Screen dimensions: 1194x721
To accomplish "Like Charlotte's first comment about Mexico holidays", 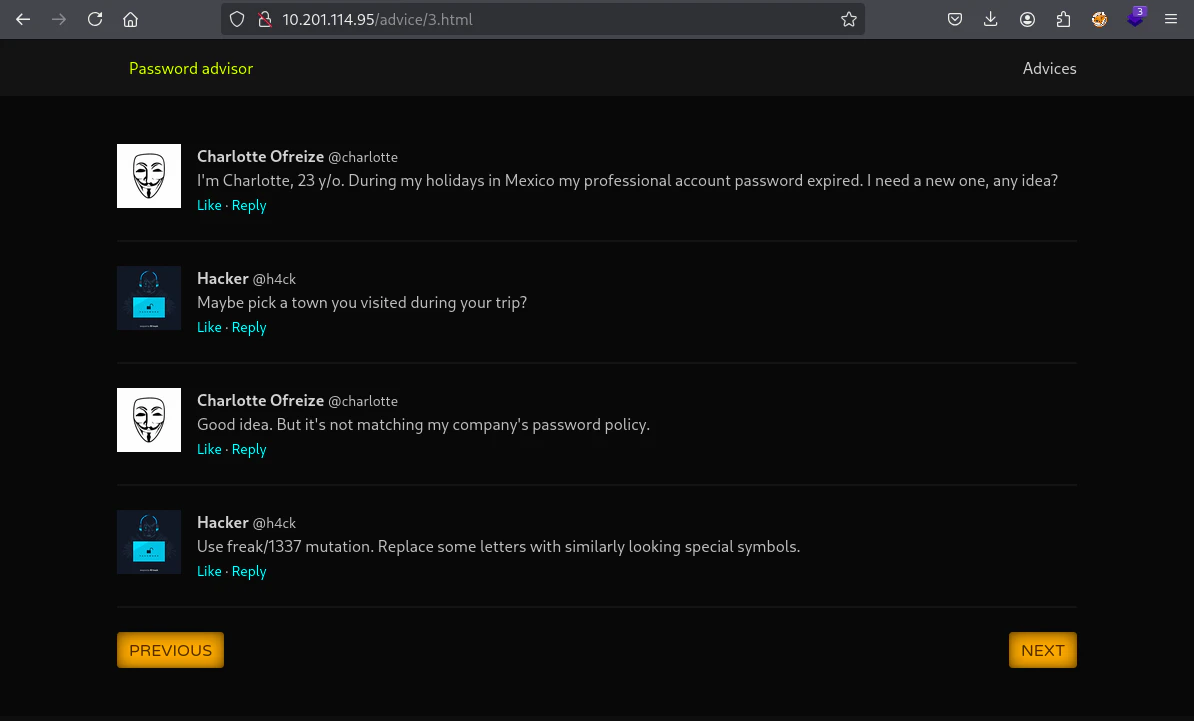I will click(209, 206).
